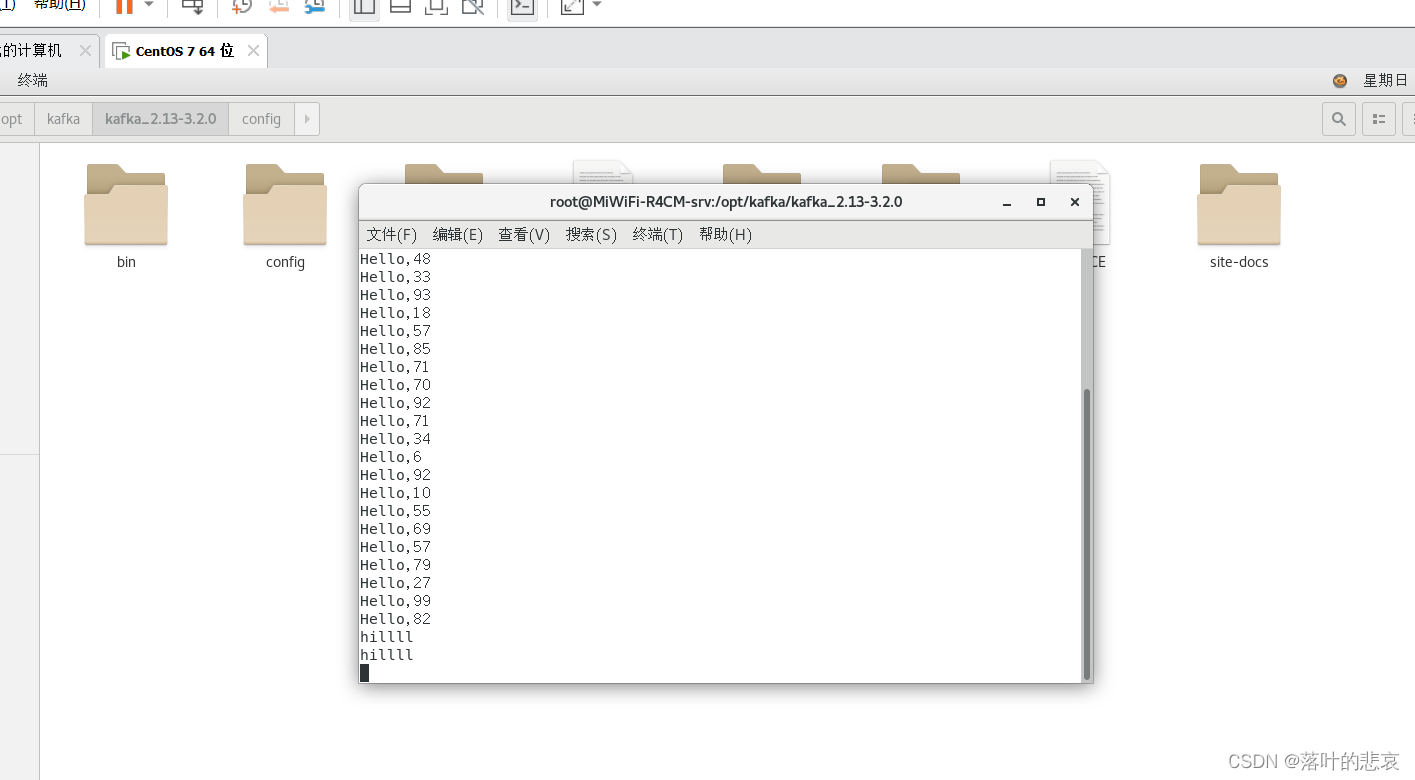Open terminal 帮助(H) menu
This screenshot has height=780, width=1415.
coord(725,234)
